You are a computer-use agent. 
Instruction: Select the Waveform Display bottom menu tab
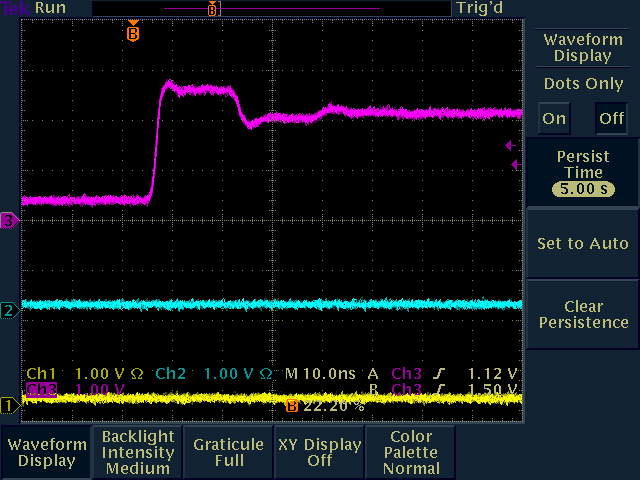[x=46, y=452]
